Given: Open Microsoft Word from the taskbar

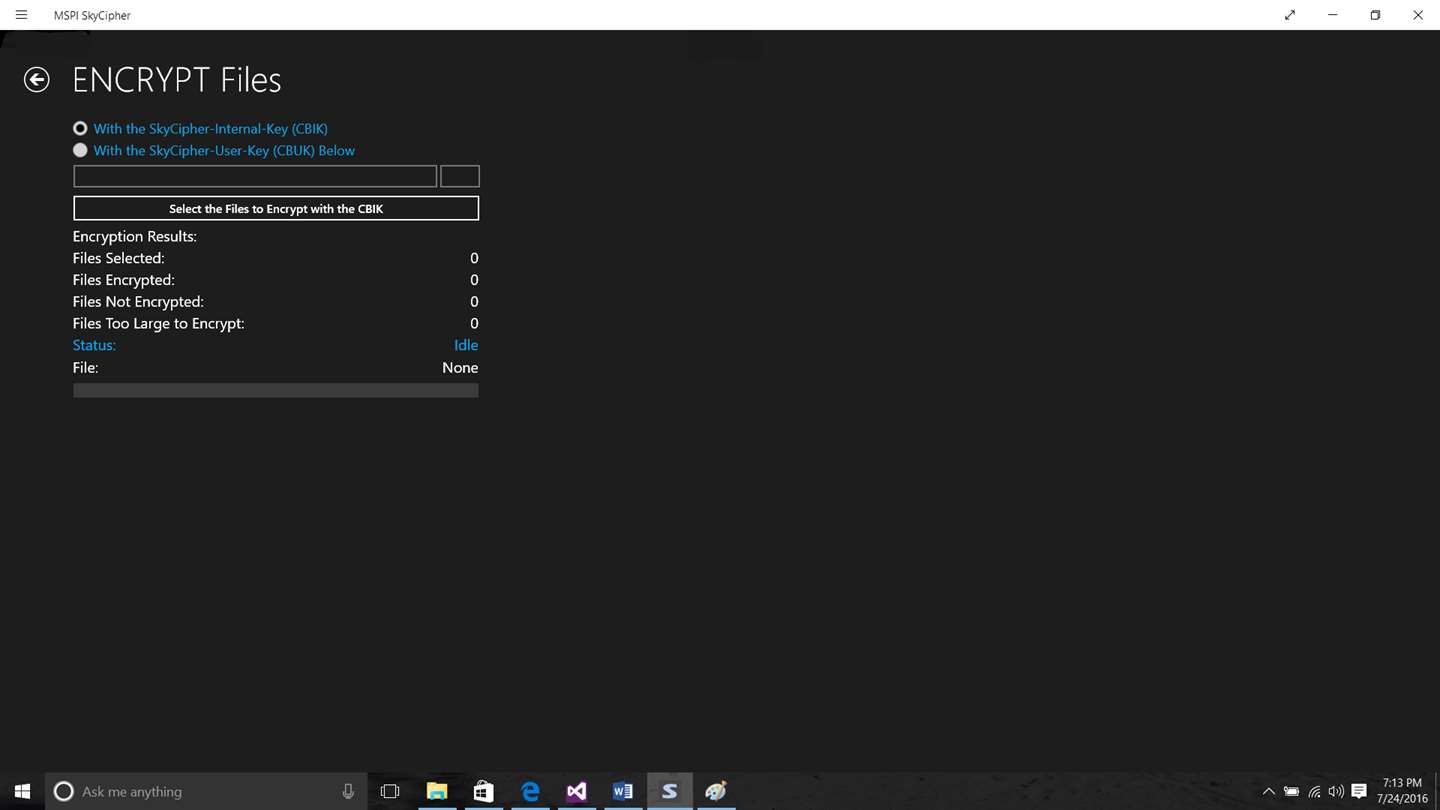Looking at the screenshot, I should tap(623, 791).
